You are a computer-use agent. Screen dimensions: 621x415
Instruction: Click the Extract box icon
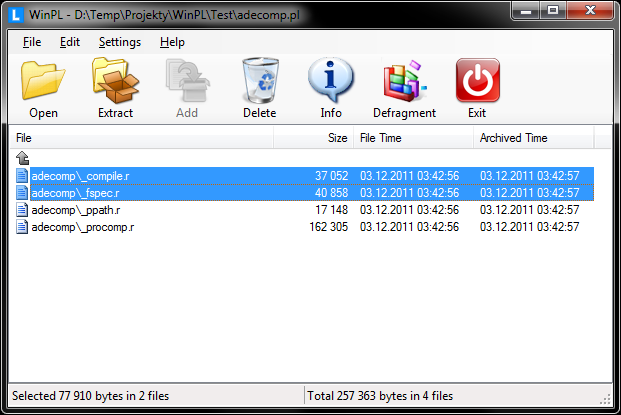(115, 80)
